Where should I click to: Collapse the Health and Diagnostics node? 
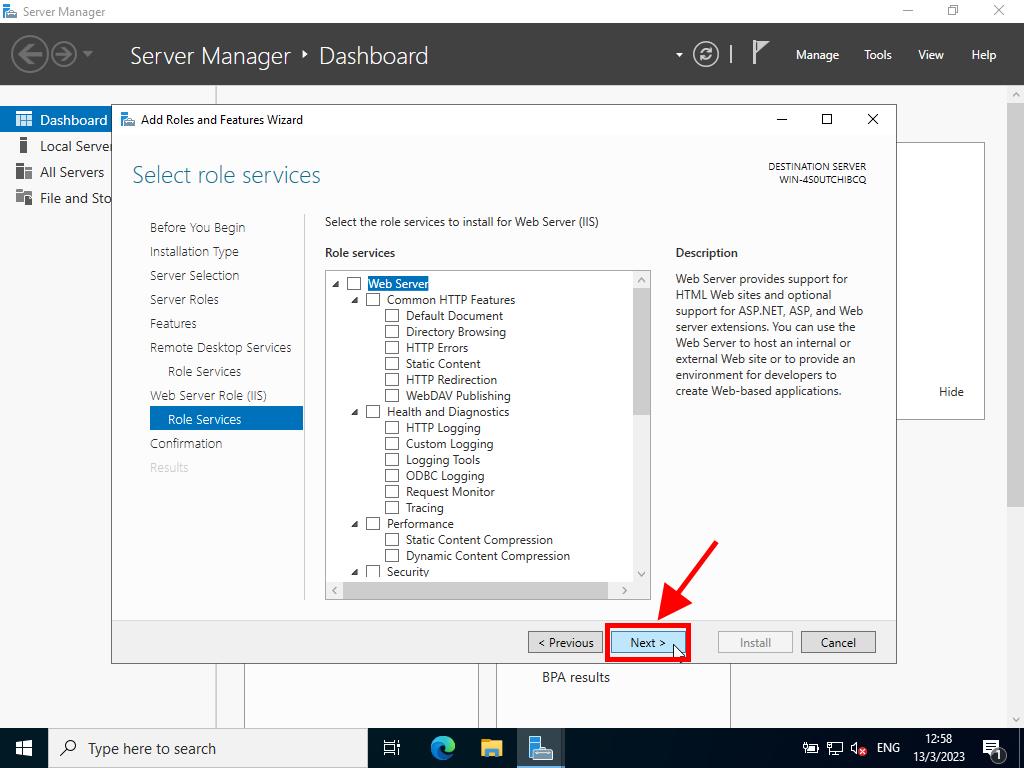point(355,412)
